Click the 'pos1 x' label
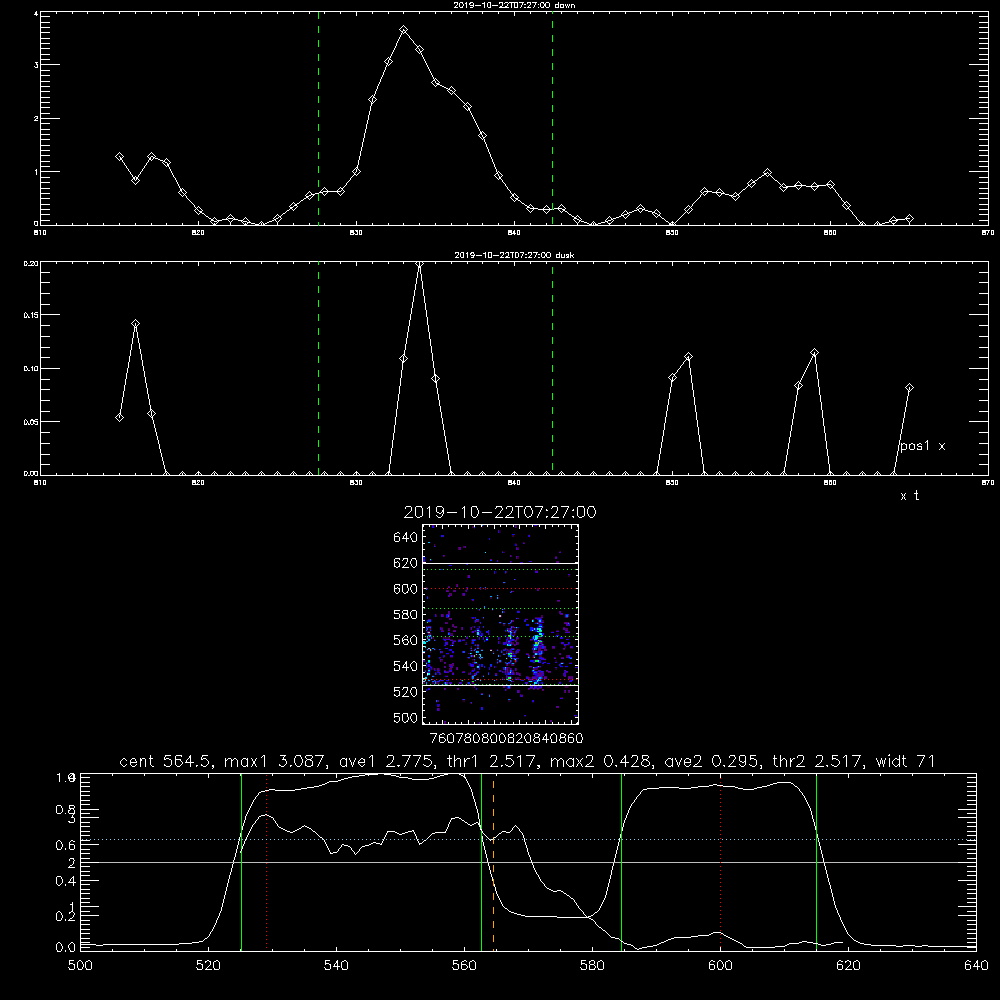 (x=922, y=446)
